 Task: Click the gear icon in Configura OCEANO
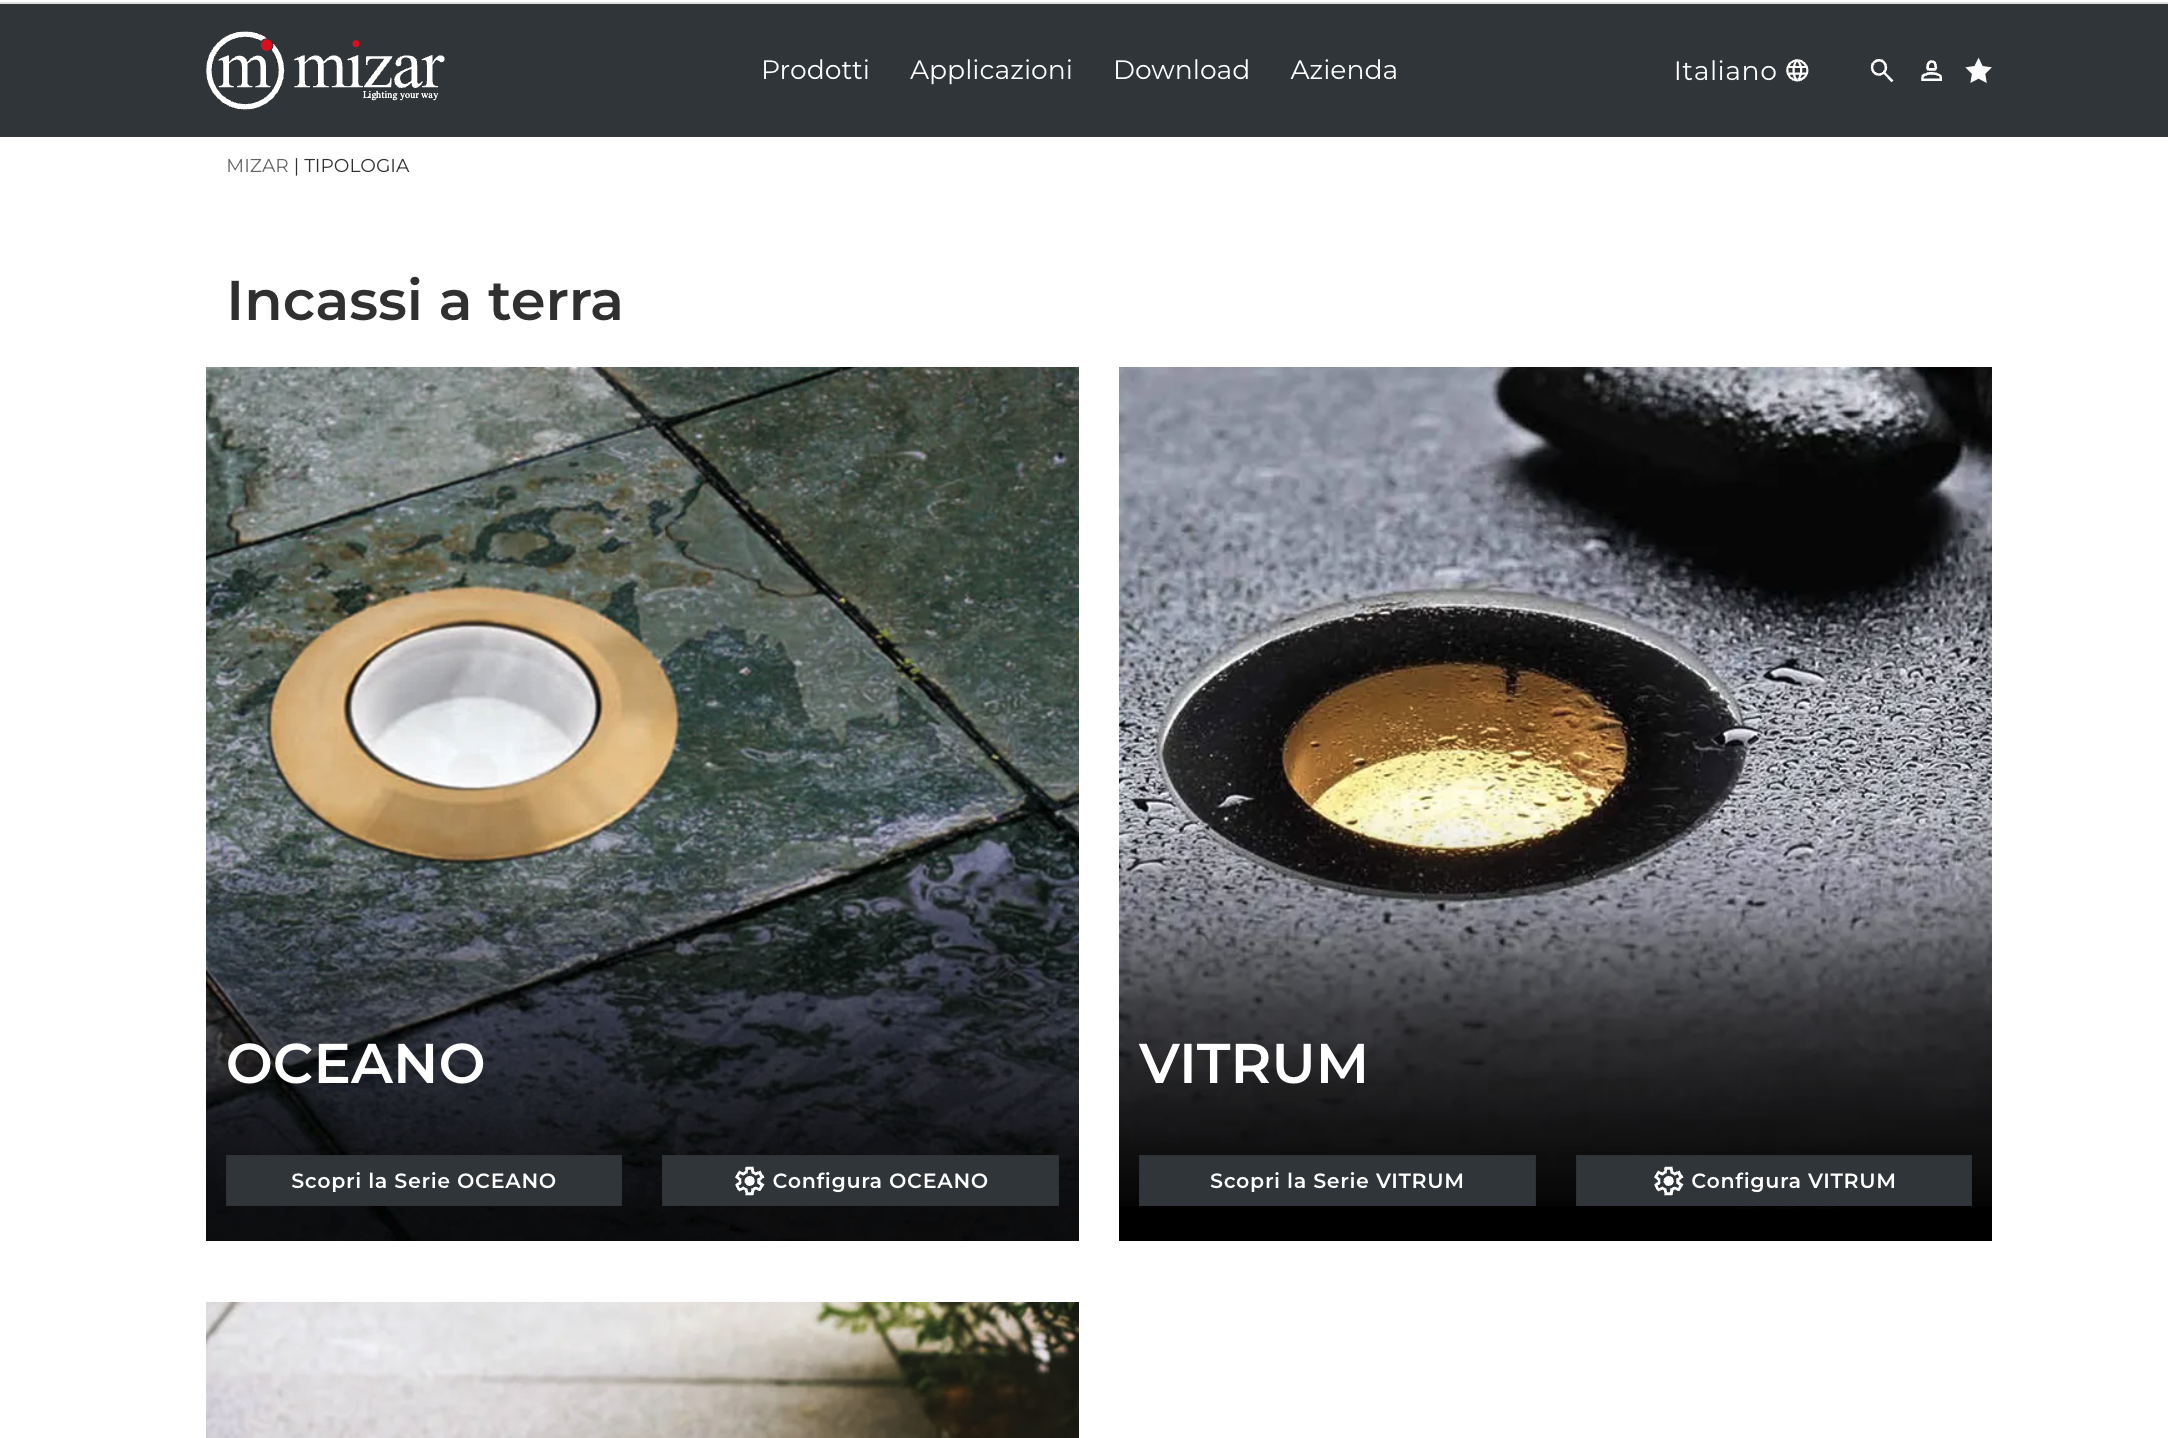point(749,1181)
